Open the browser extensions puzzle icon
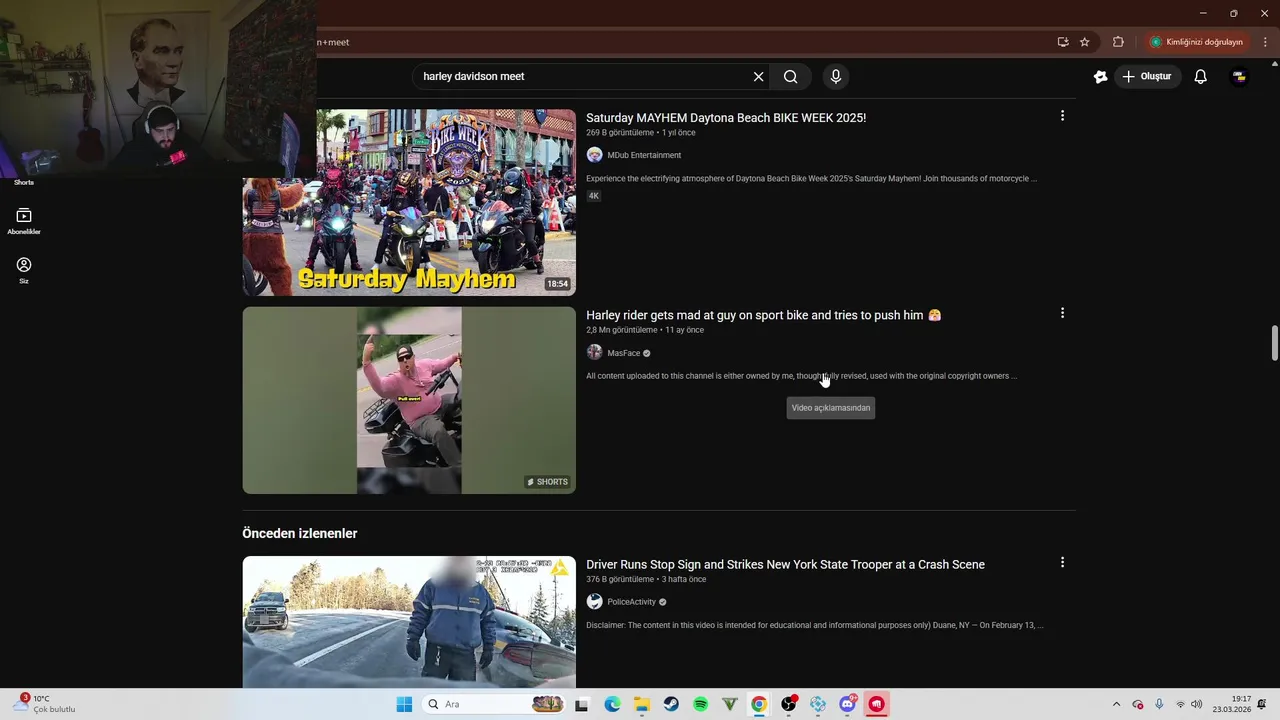Image resolution: width=1280 pixels, height=720 pixels. pos(1118,42)
